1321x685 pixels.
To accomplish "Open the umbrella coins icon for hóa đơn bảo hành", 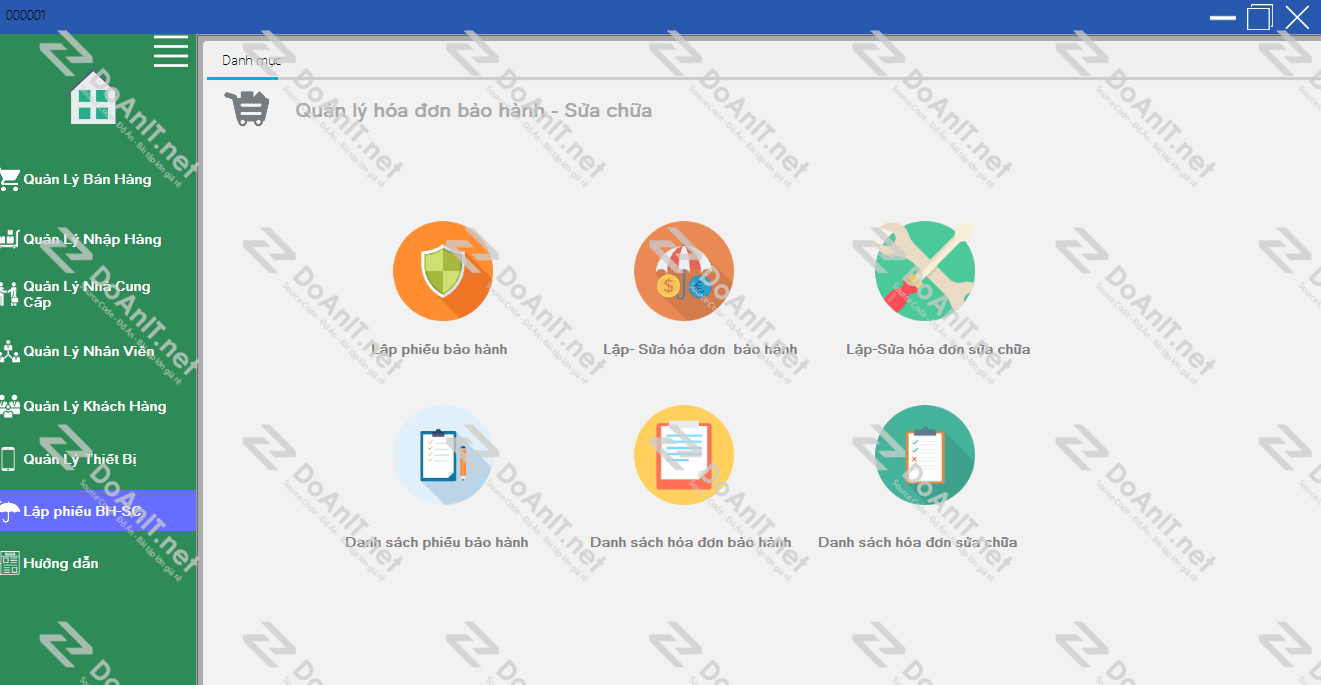I will 684,271.
